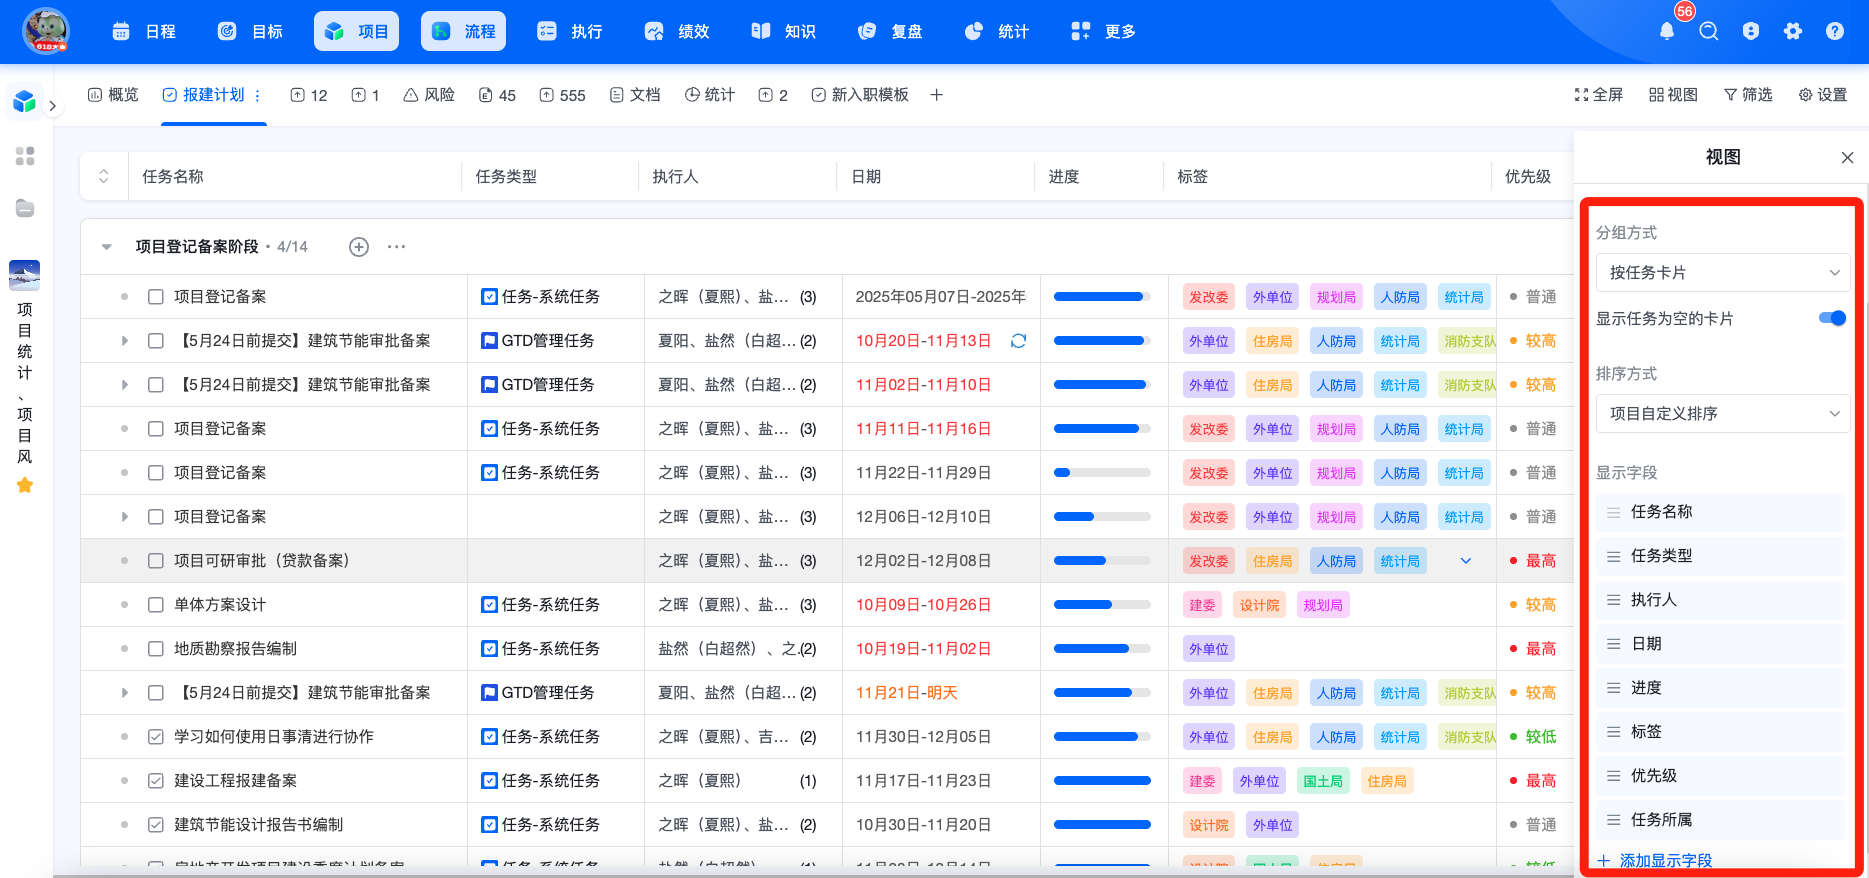Click drag handle of 任务类型 field
Screen dimensions: 1869x878
point(1613,556)
